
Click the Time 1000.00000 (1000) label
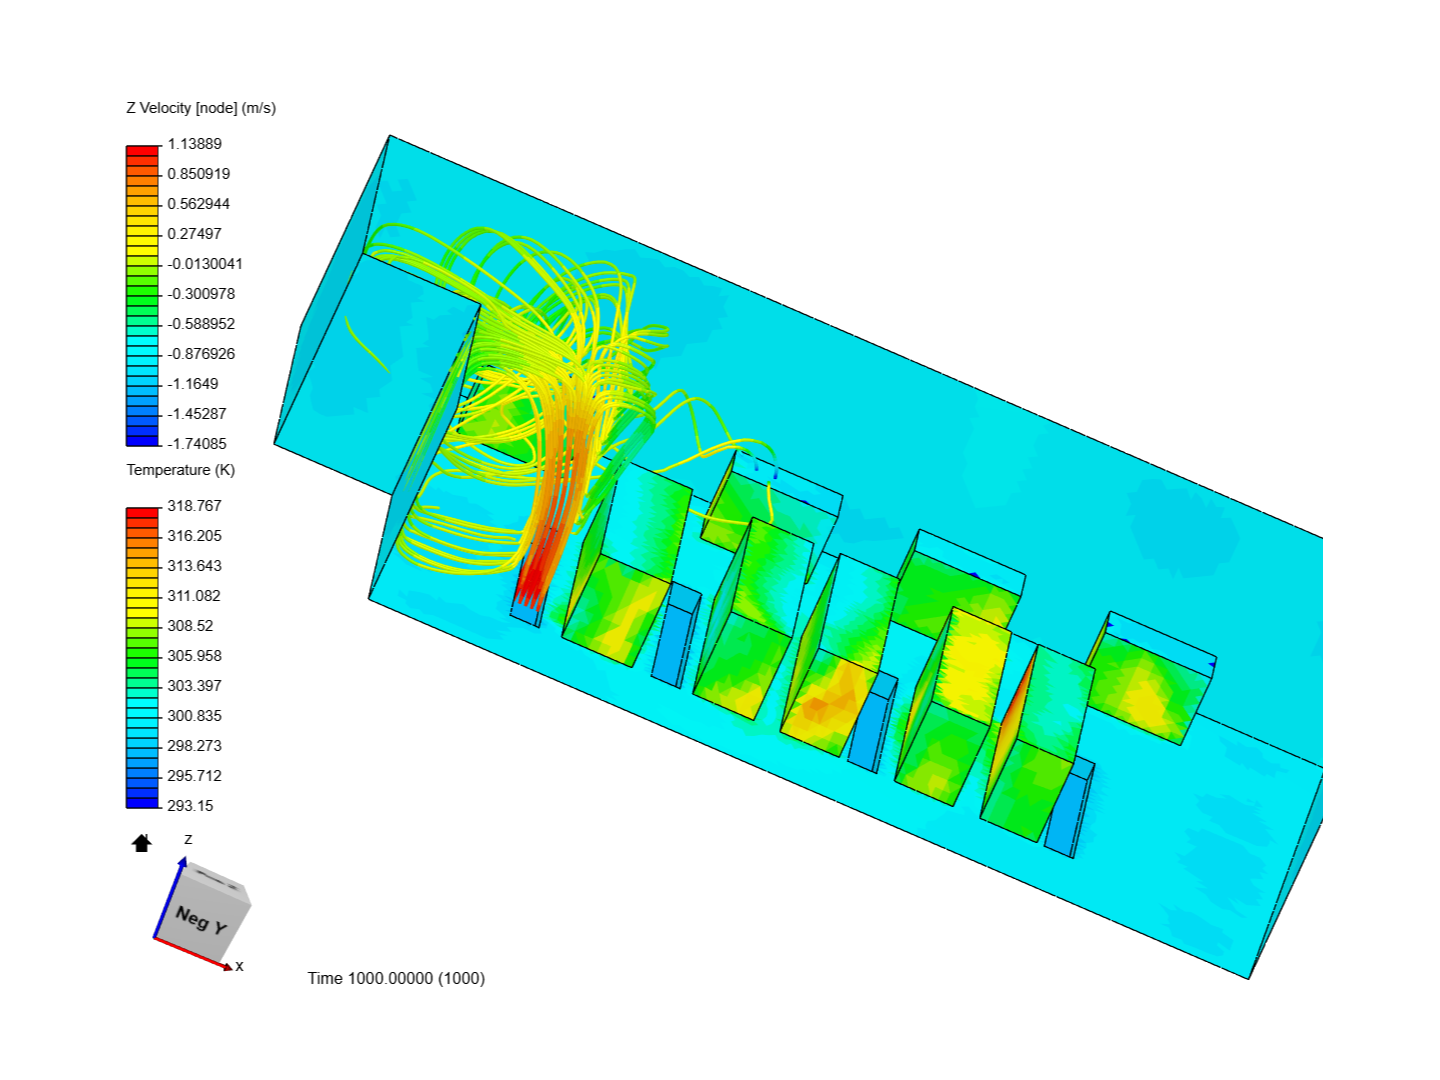(396, 978)
